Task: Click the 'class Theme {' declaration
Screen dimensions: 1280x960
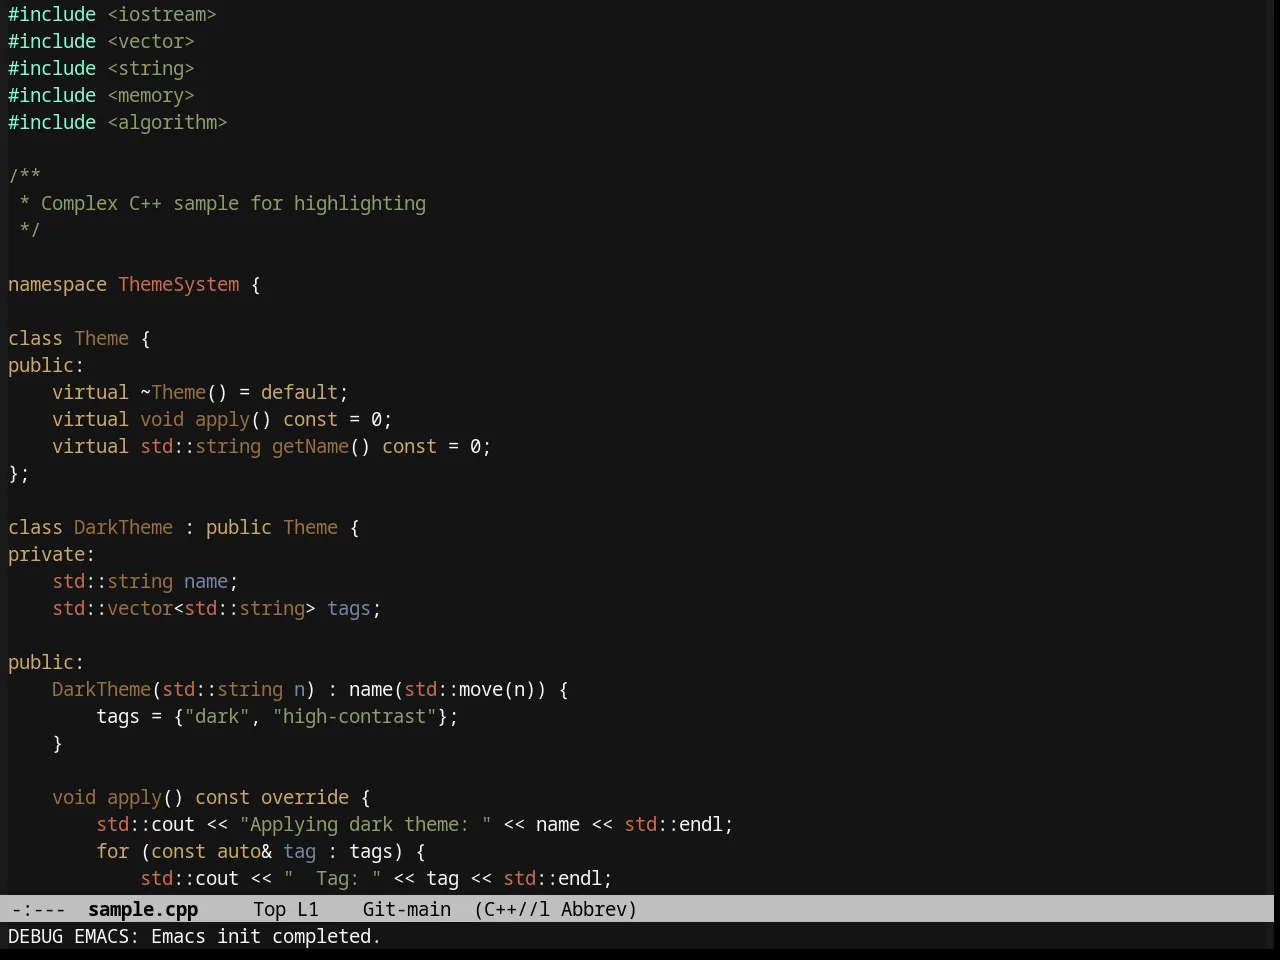Action: (79, 338)
